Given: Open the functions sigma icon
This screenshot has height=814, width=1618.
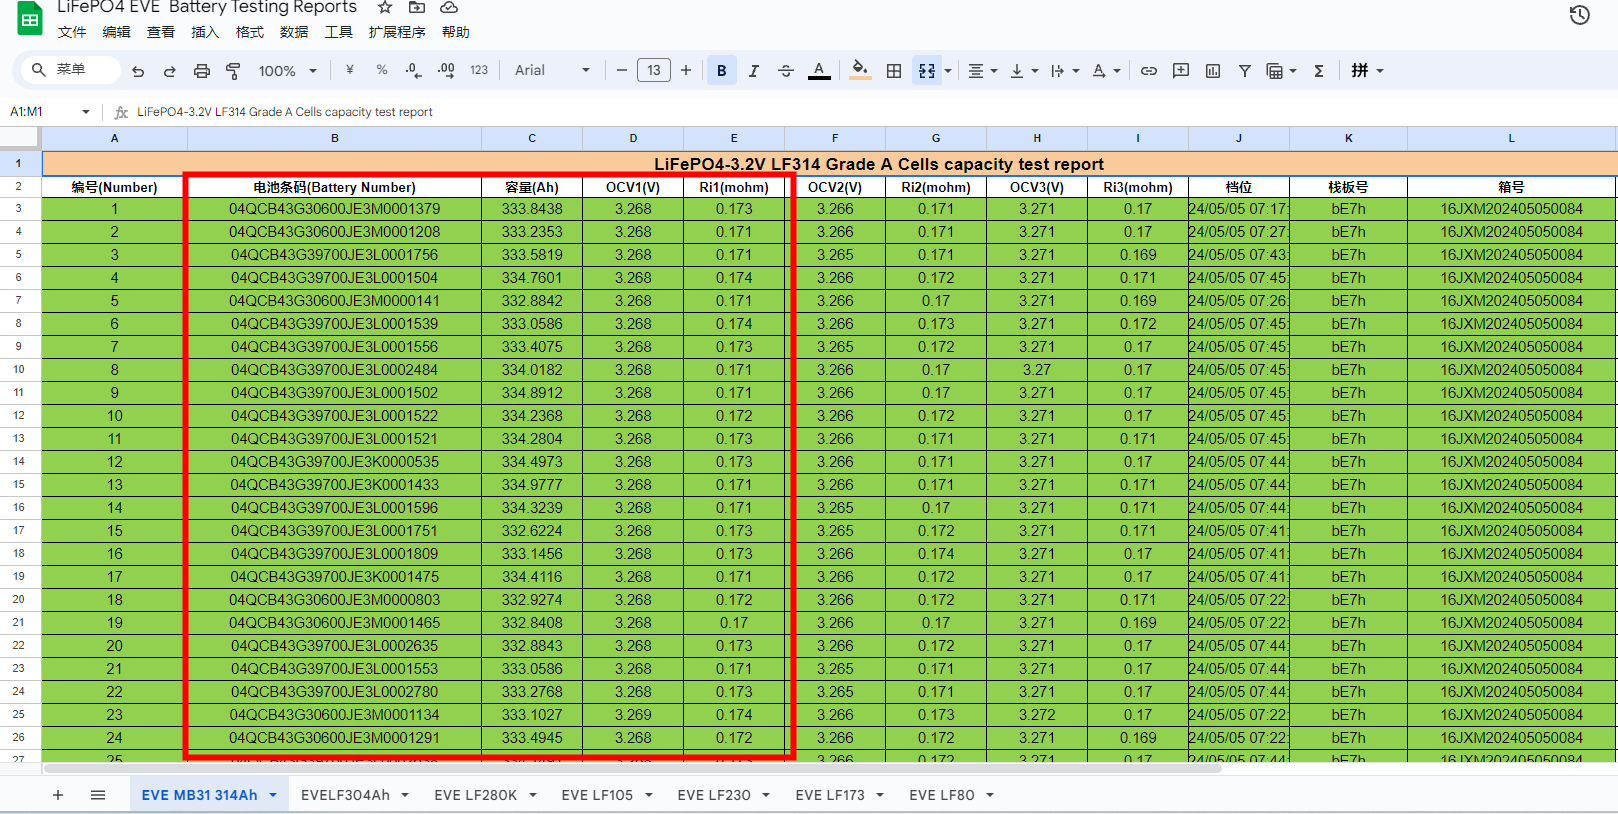Looking at the screenshot, I should 1319,71.
